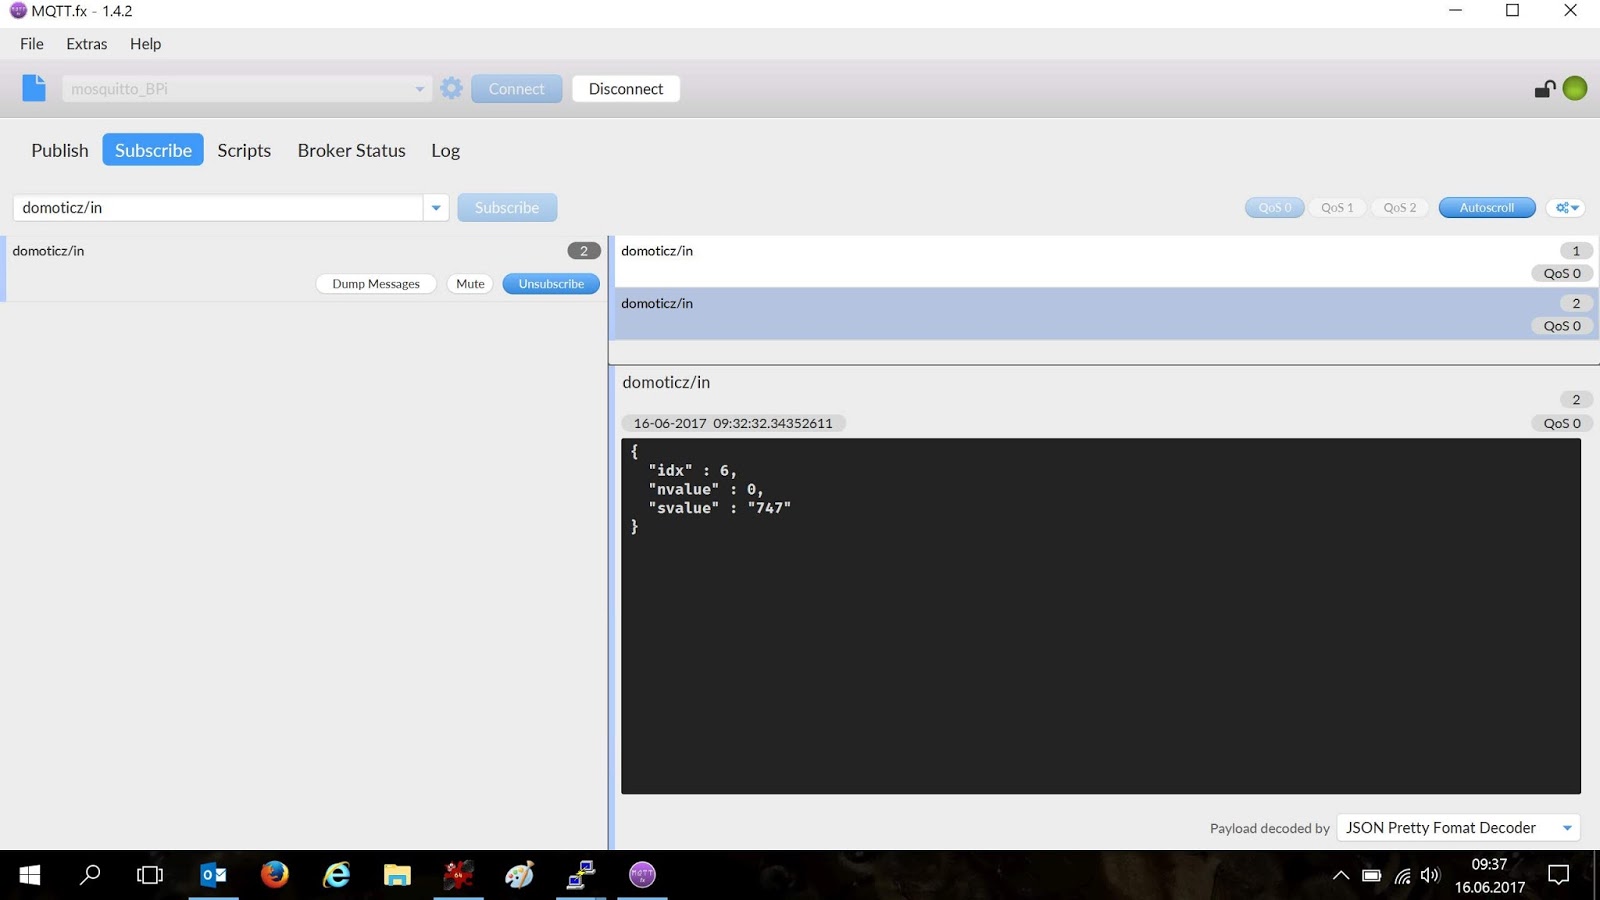Check the battery tray icon
Viewport: 1600px width, 900px height.
1371,876
